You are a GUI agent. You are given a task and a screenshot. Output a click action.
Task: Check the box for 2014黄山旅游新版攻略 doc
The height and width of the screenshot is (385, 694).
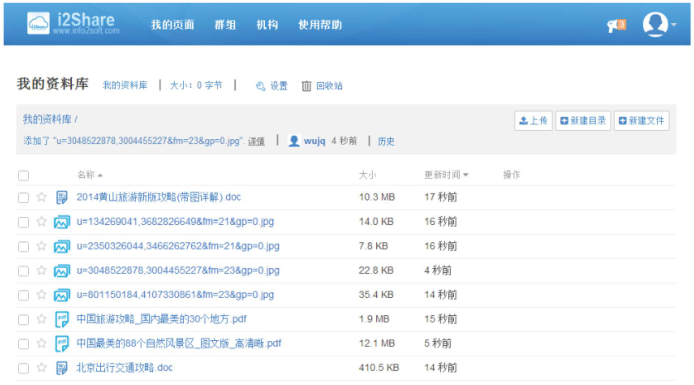(23, 197)
